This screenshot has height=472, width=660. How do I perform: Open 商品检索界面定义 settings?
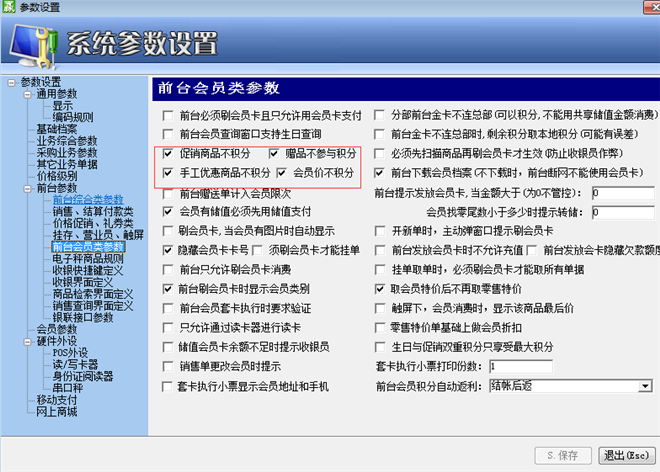click(93, 294)
